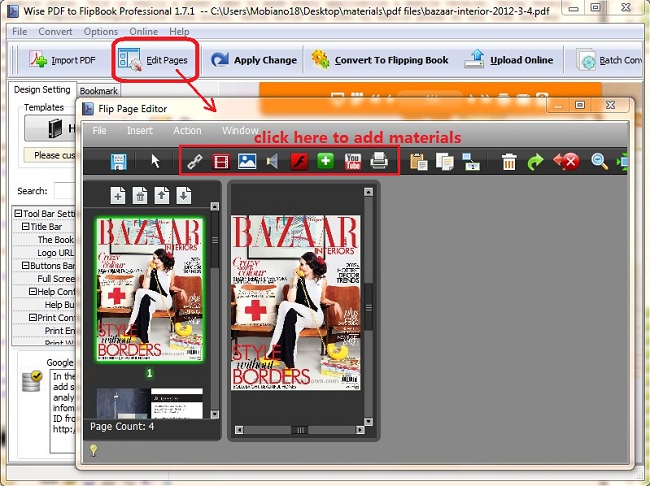Collapse the Tool Bar Settings tree node
650x486 pixels.
[18, 213]
